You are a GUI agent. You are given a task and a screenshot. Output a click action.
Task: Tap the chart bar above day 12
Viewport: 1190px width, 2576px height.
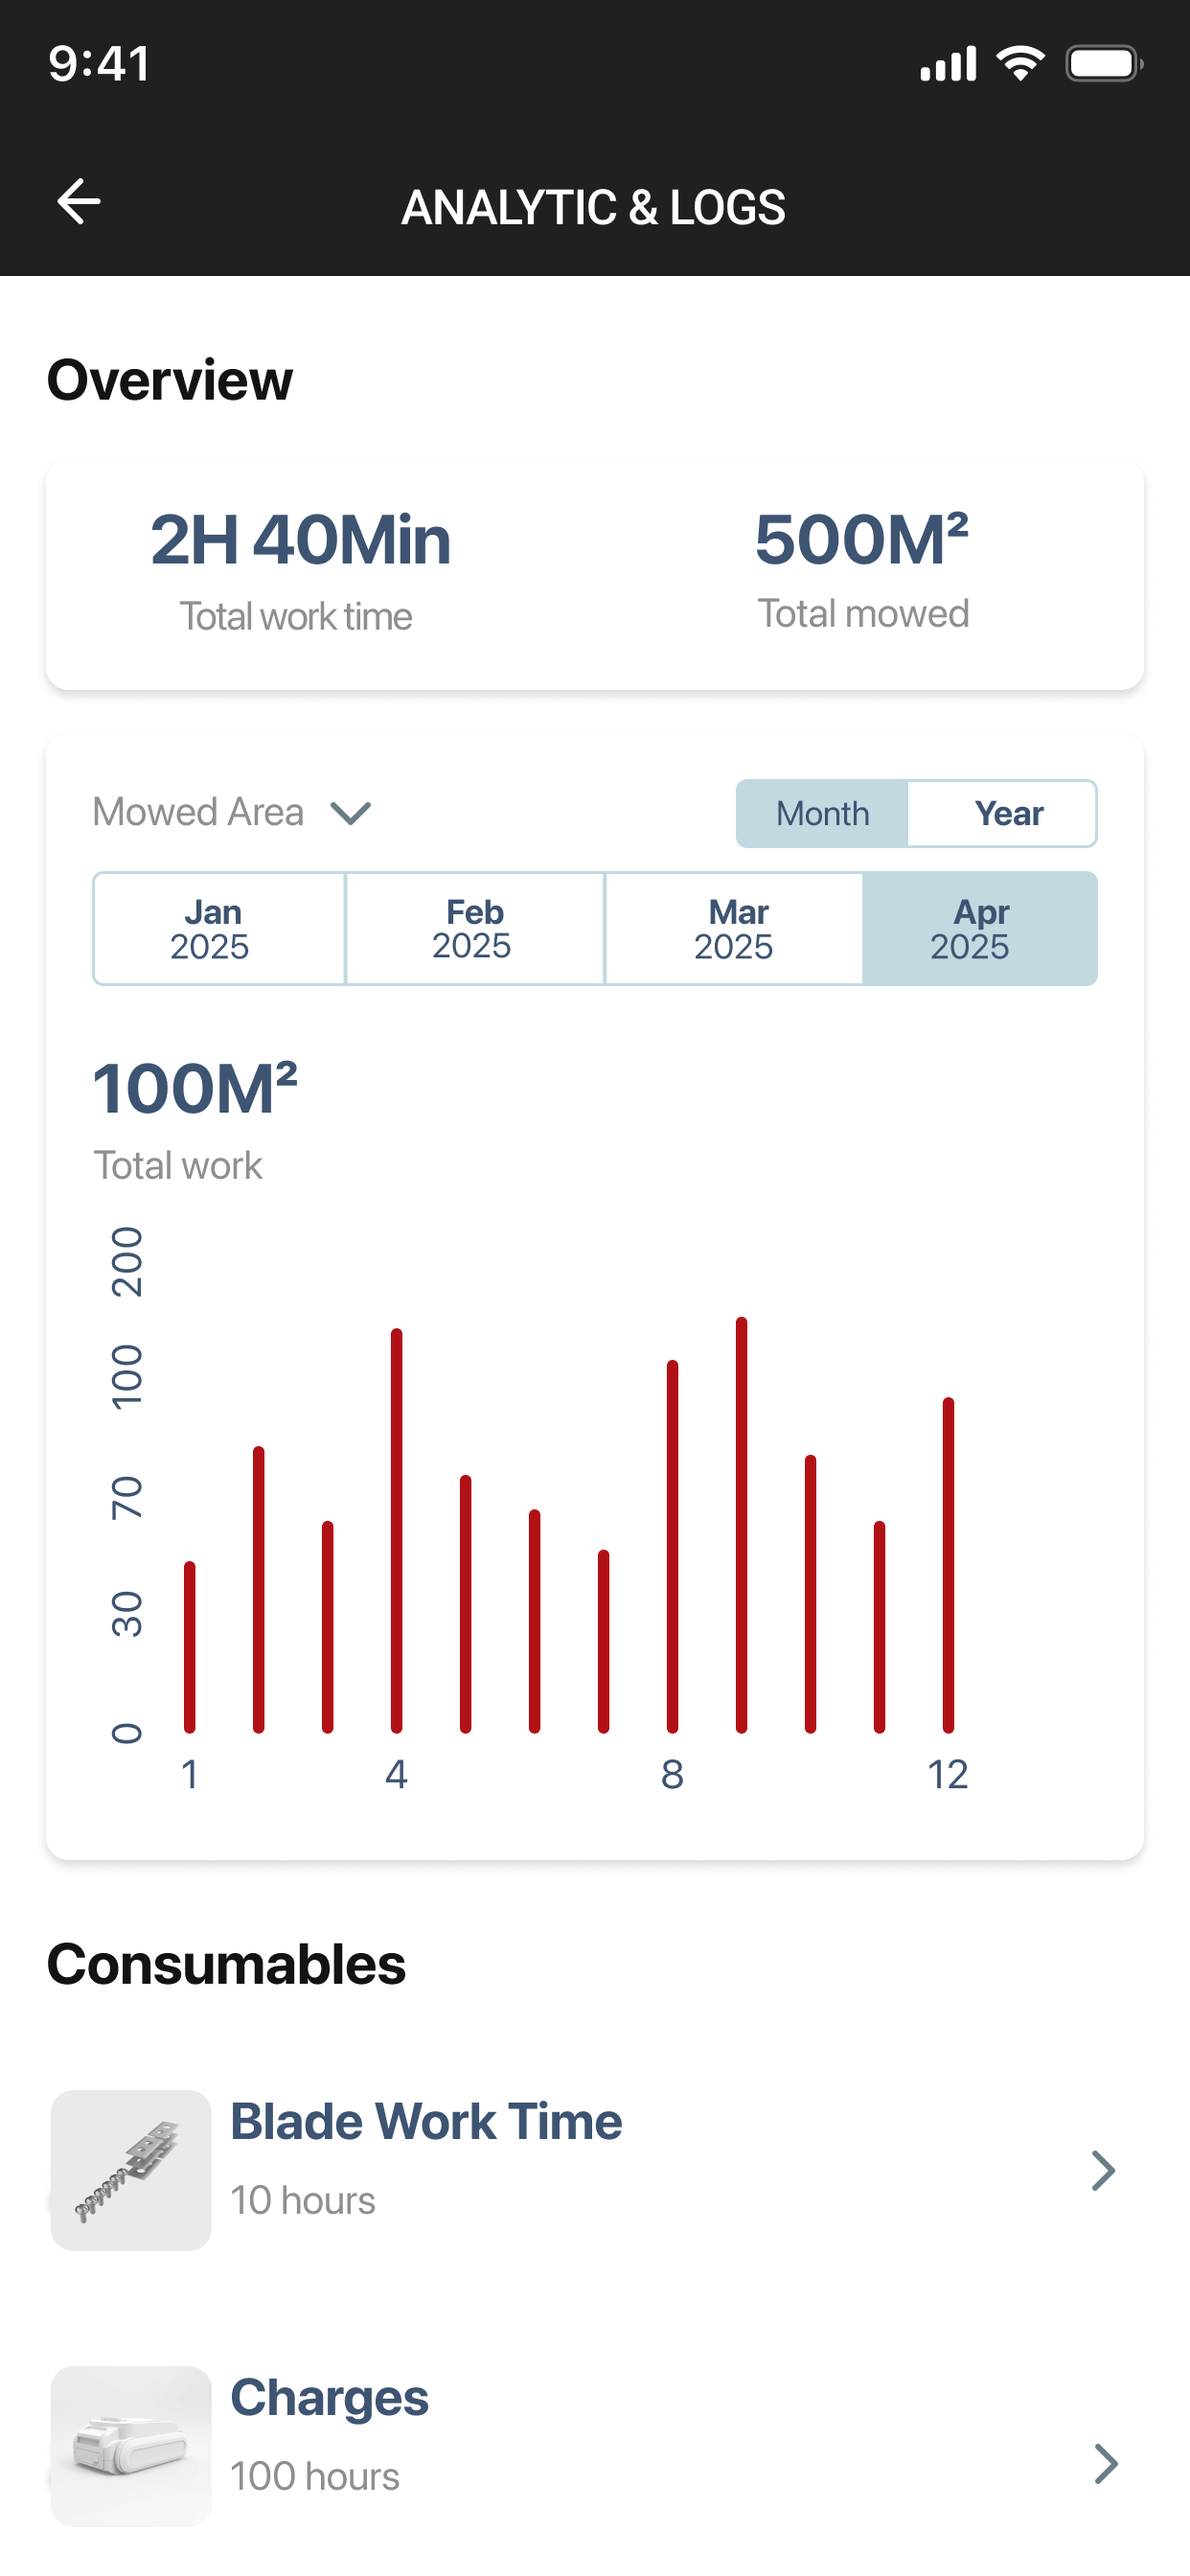[948, 1565]
